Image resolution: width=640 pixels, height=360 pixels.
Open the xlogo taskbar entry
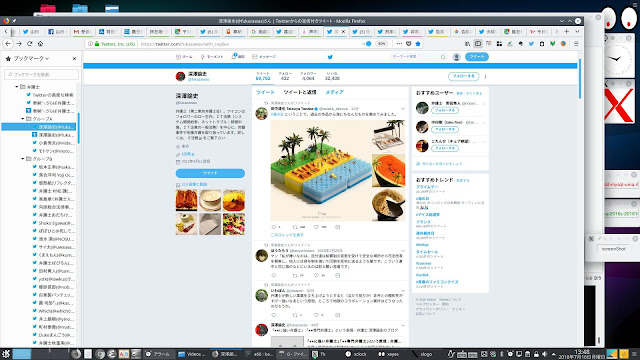pyautogui.click(x=422, y=354)
